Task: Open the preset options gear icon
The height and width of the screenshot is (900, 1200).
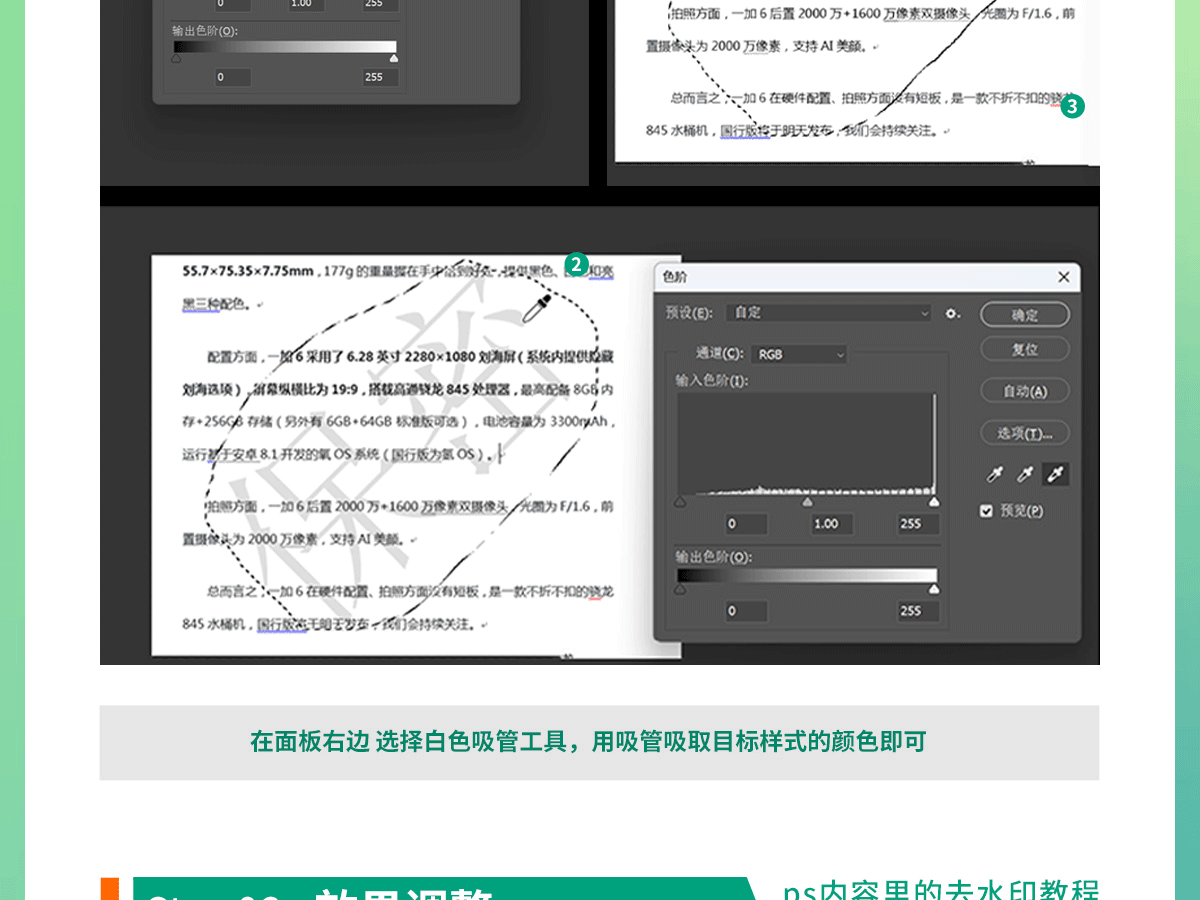Action: coord(952,313)
